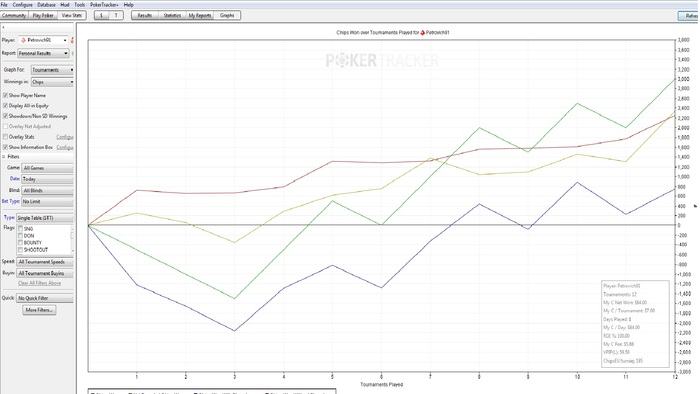The width and height of the screenshot is (700, 394).
Task: Open the Game filter showing All Games
Action: coord(47,168)
